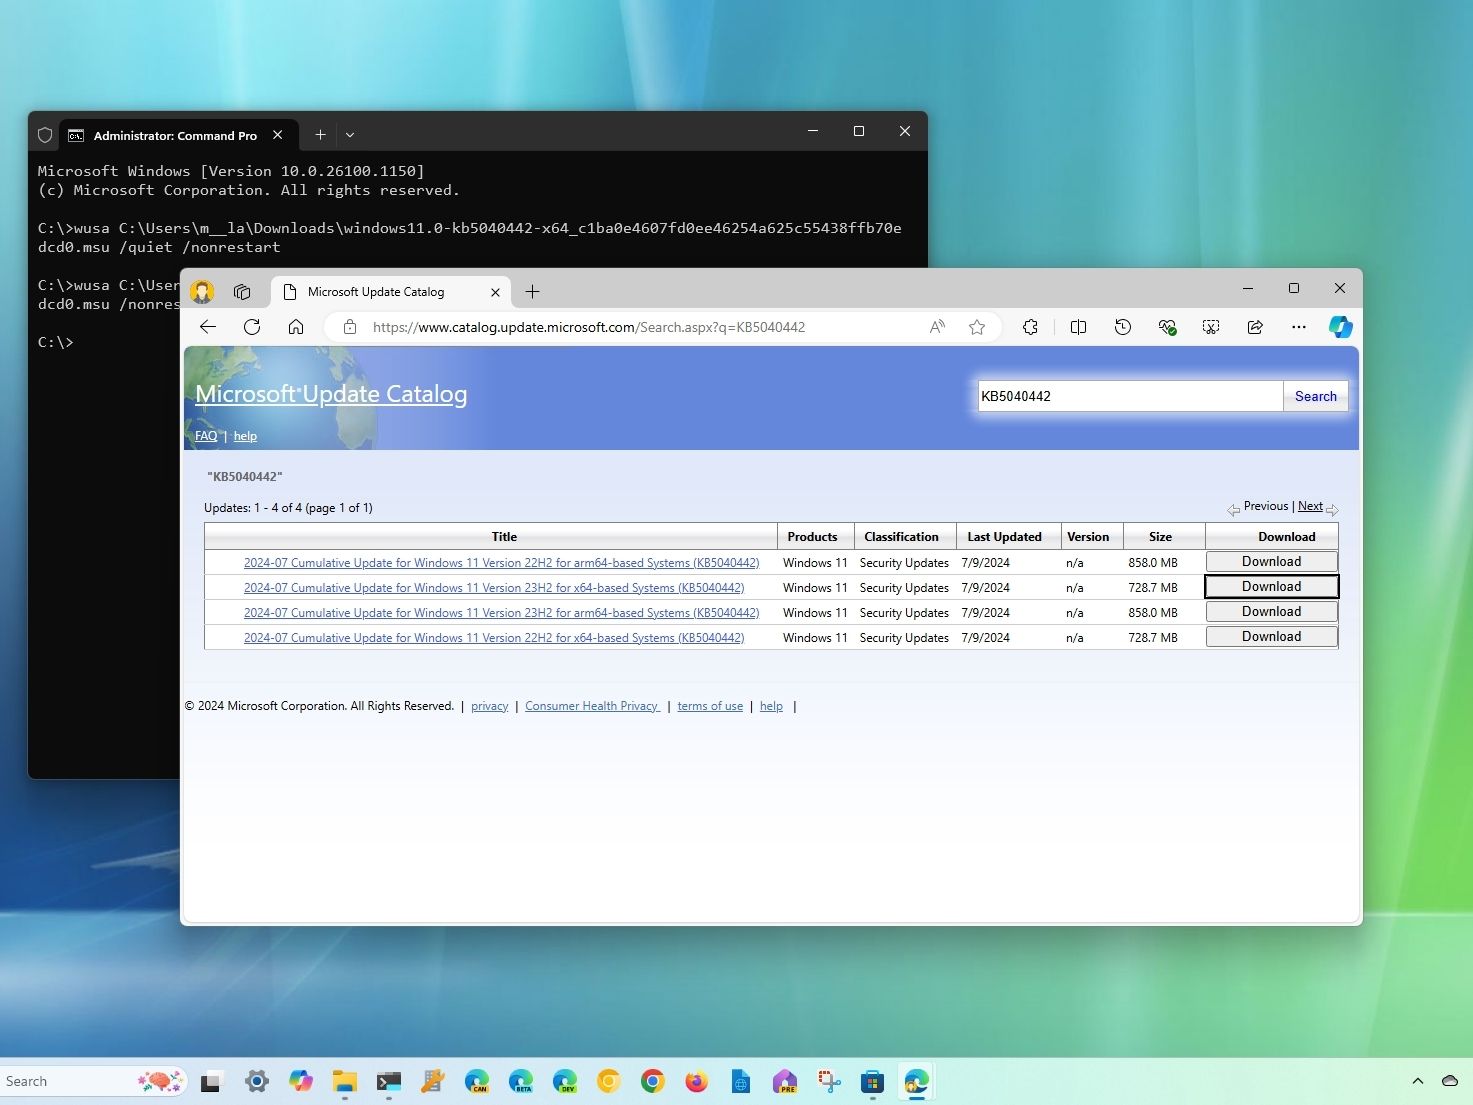This screenshot has height=1105, width=1473.
Task: Click the Share icon in Edge toolbar
Action: coord(1255,327)
